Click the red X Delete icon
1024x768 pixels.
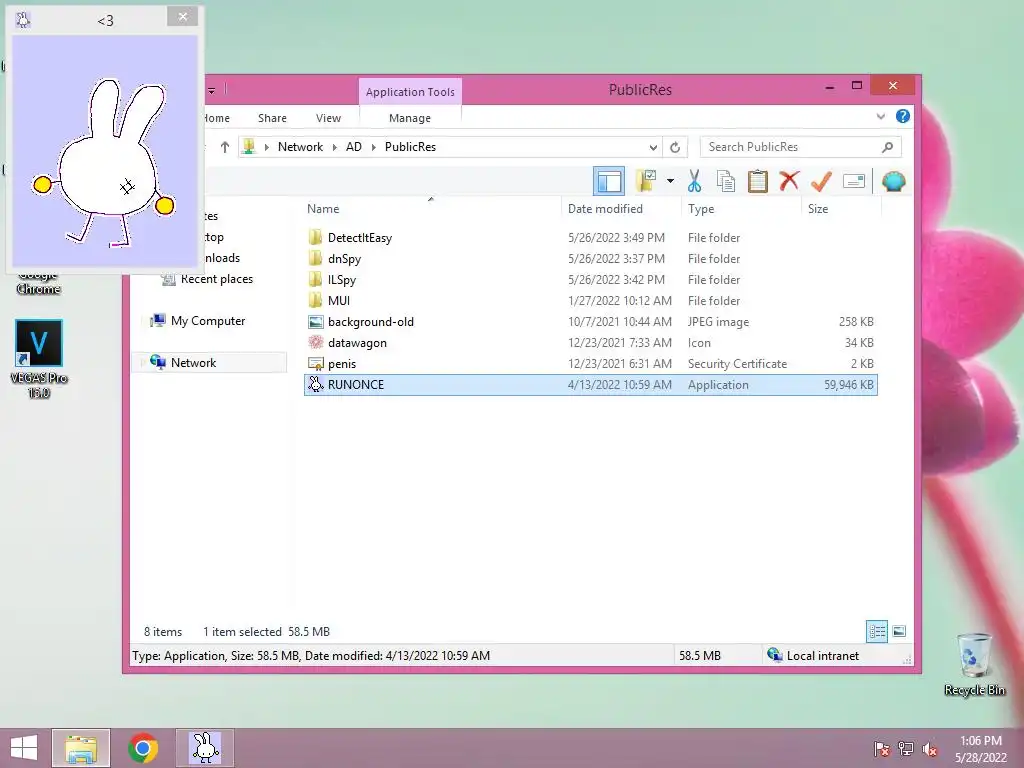pos(790,180)
